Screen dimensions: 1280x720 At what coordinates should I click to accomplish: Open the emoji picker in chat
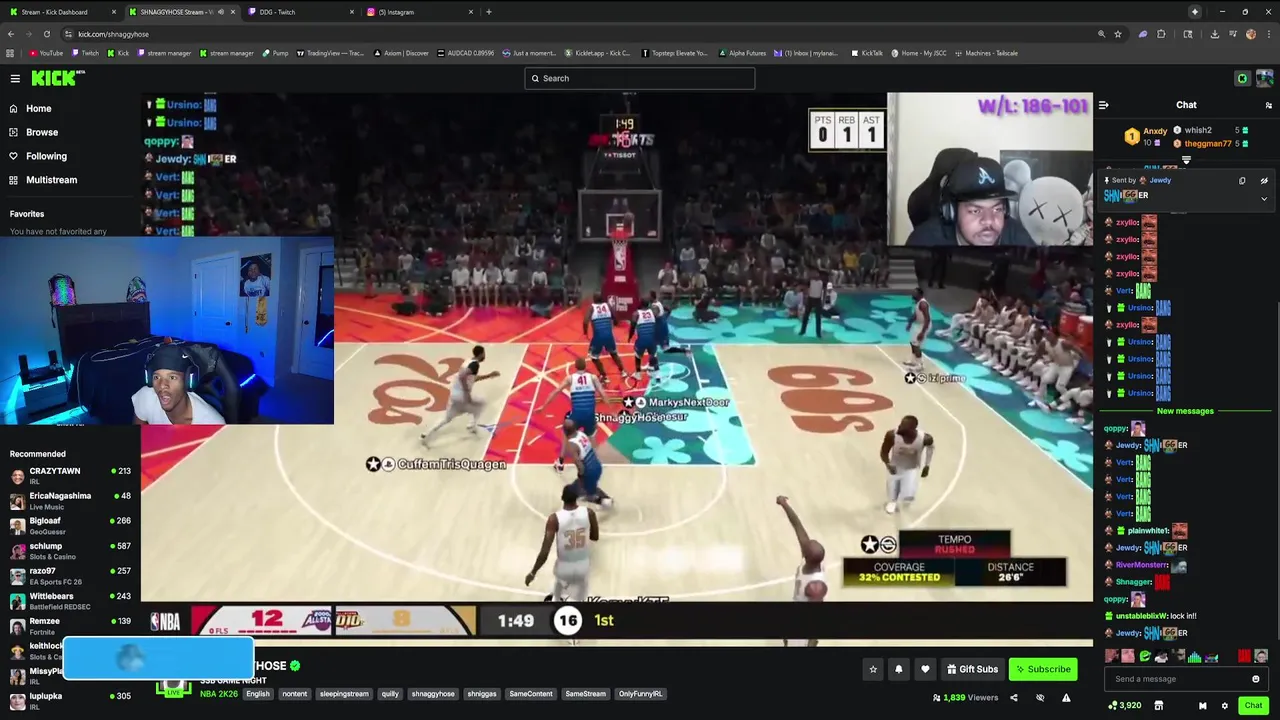1256,679
